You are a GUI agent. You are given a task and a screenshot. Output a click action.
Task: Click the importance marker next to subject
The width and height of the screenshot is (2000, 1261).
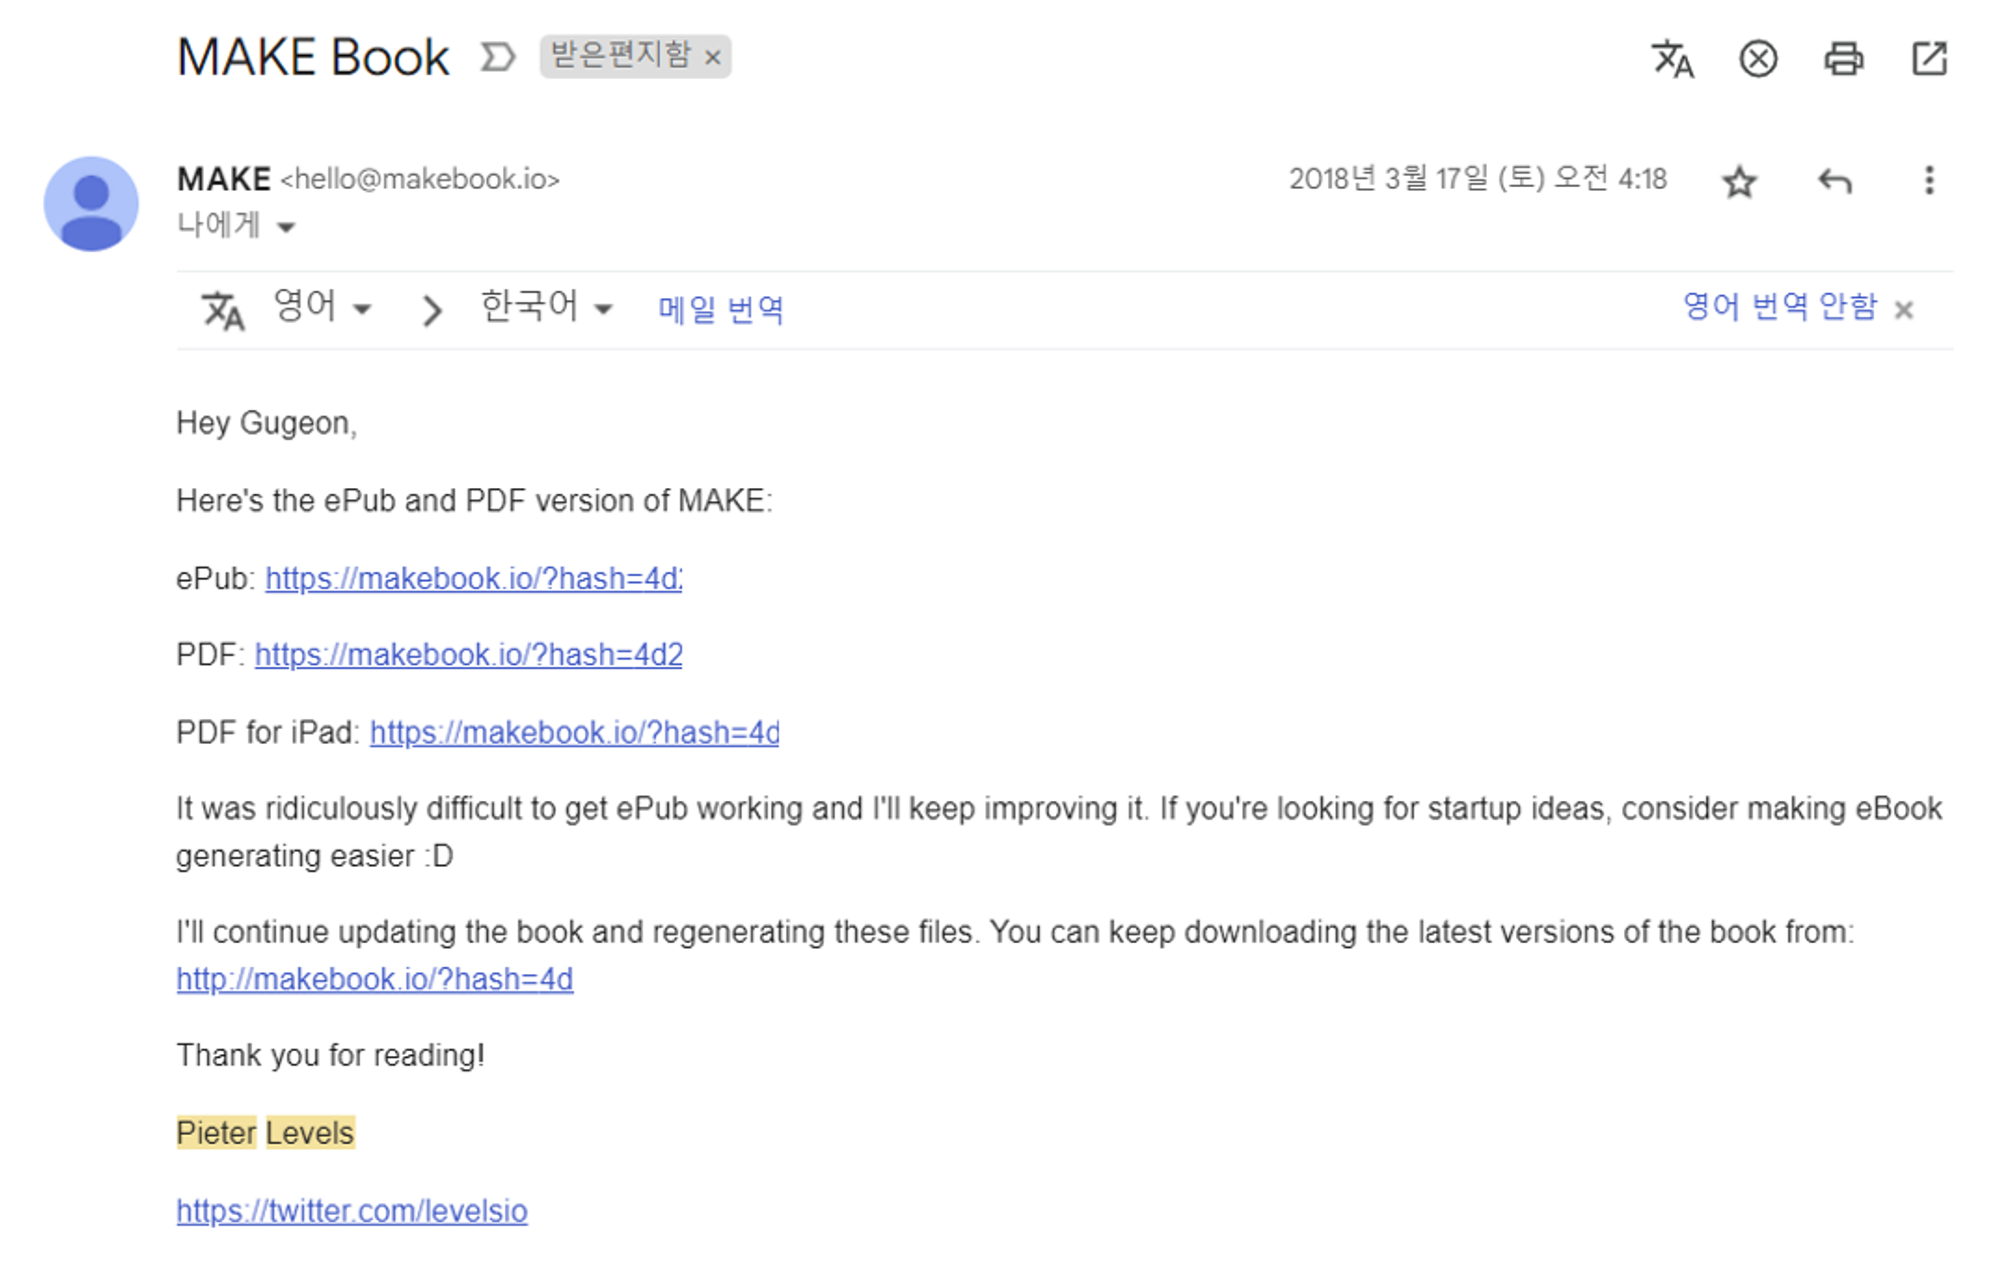(498, 57)
